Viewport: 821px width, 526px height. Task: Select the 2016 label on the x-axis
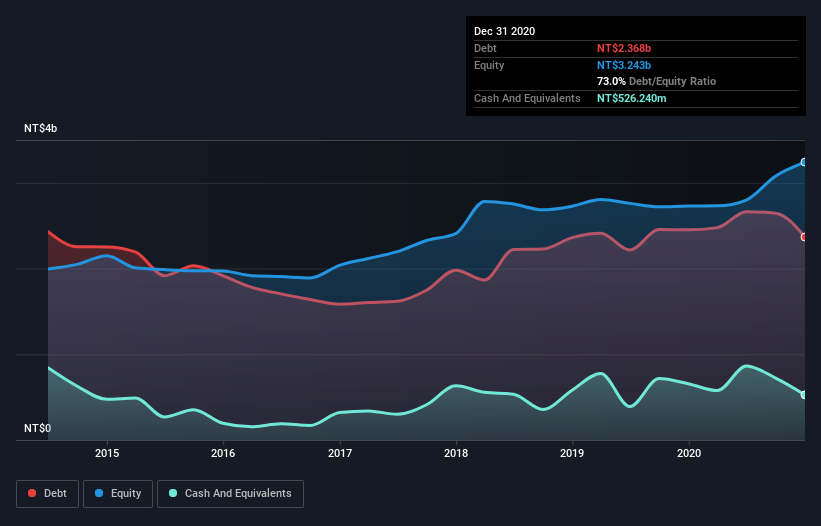[223, 452]
